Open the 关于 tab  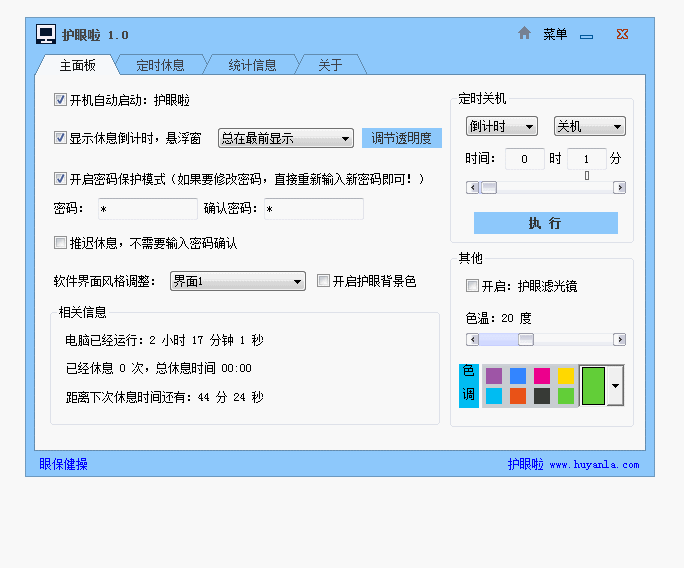pos(330,65)
